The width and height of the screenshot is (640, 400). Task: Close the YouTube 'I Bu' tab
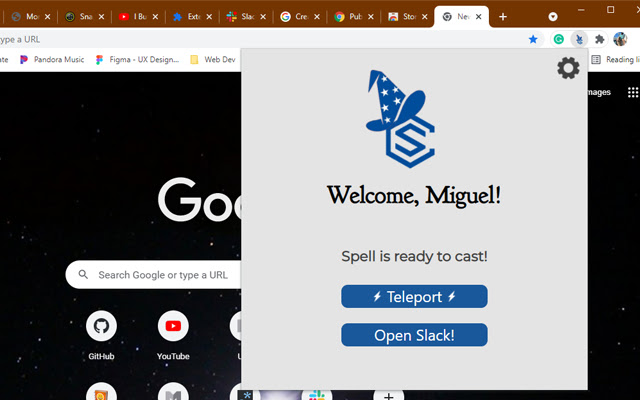tap(155, 17)
